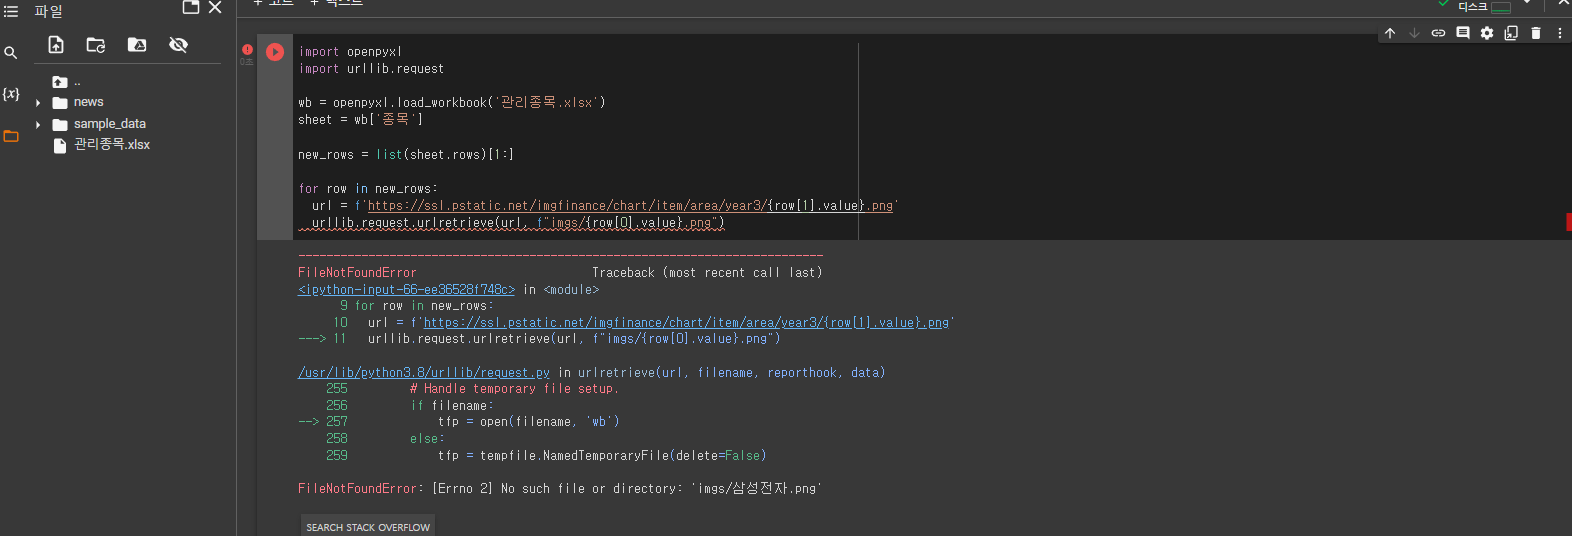Screen dimensions: 1572x536
Task: Close the Files side panel
Action: 215,7
